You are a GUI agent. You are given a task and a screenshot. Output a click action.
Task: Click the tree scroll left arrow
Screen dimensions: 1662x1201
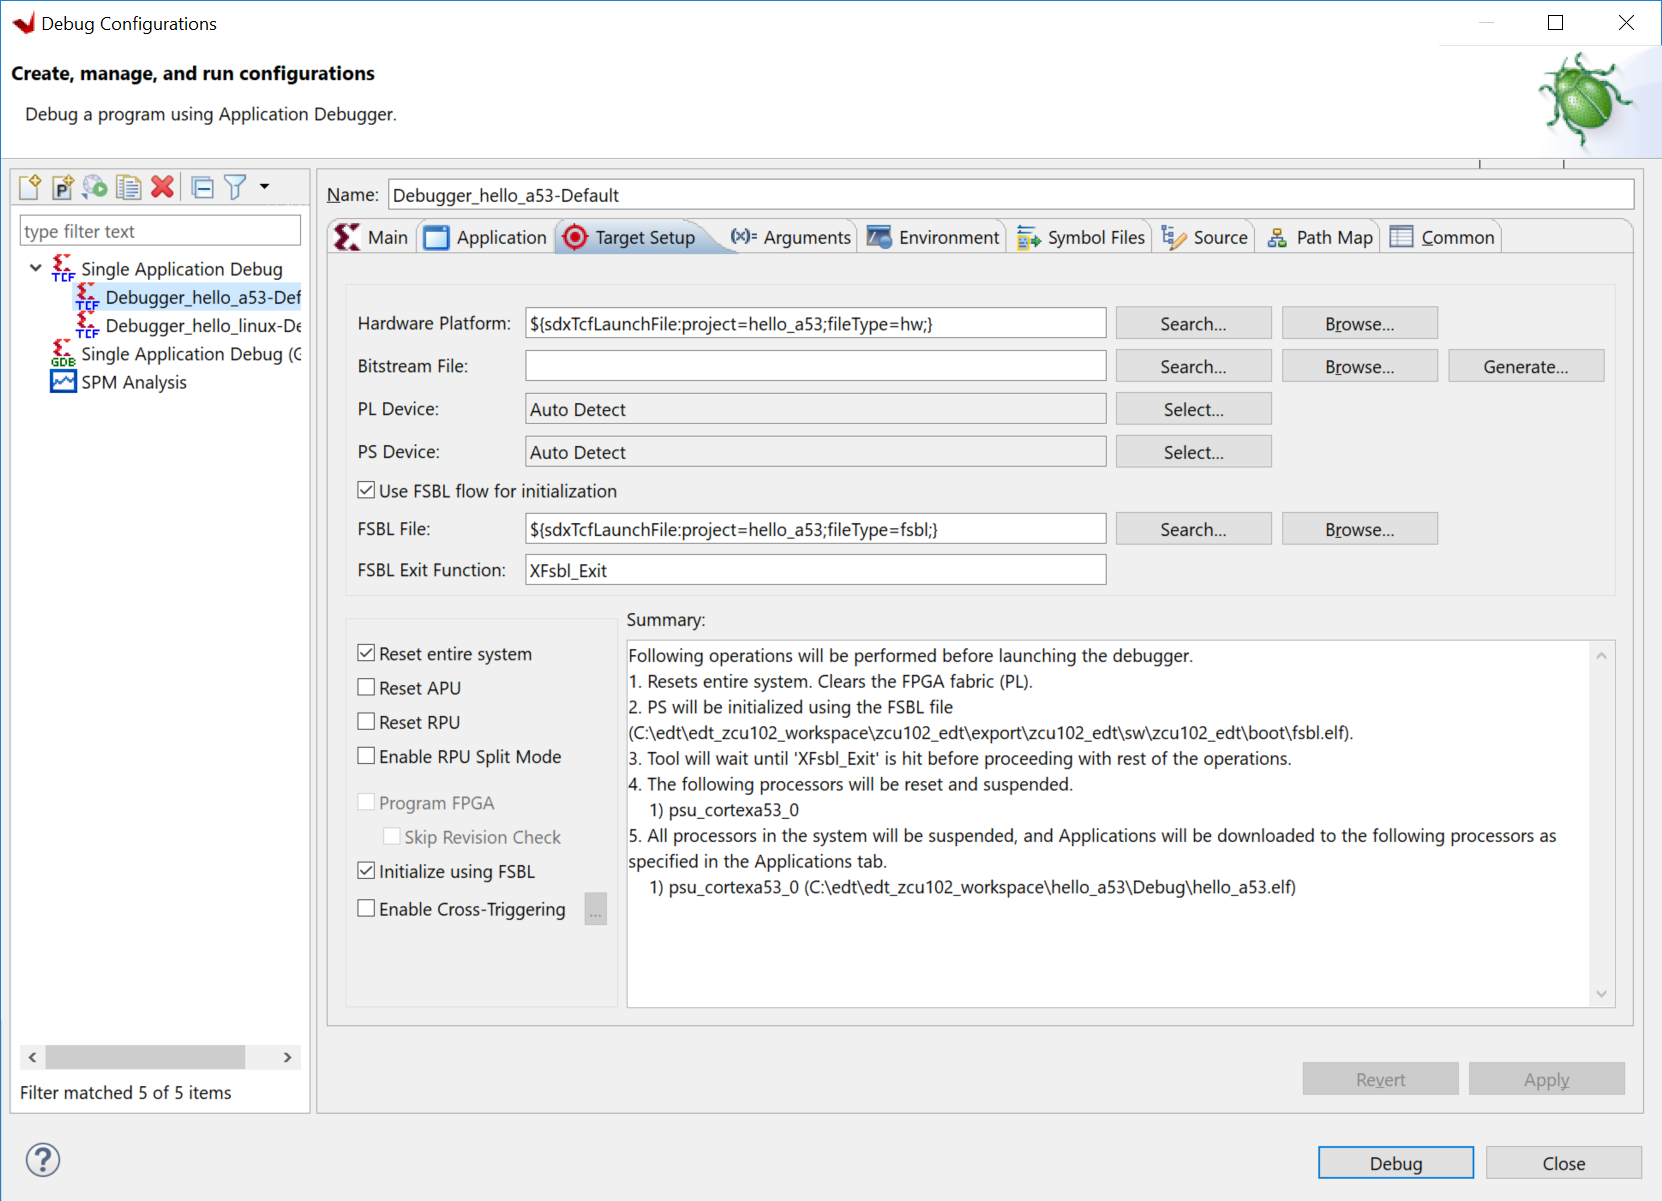click(x=32, y=1057)
